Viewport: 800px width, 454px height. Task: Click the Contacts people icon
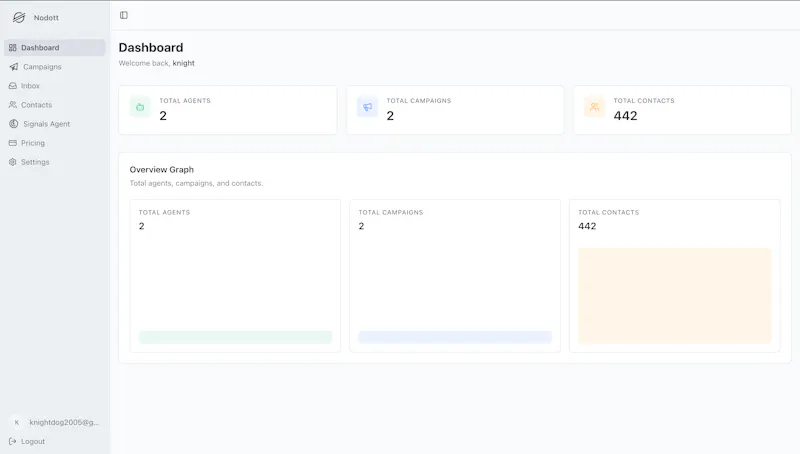click(x=13, y=105)
